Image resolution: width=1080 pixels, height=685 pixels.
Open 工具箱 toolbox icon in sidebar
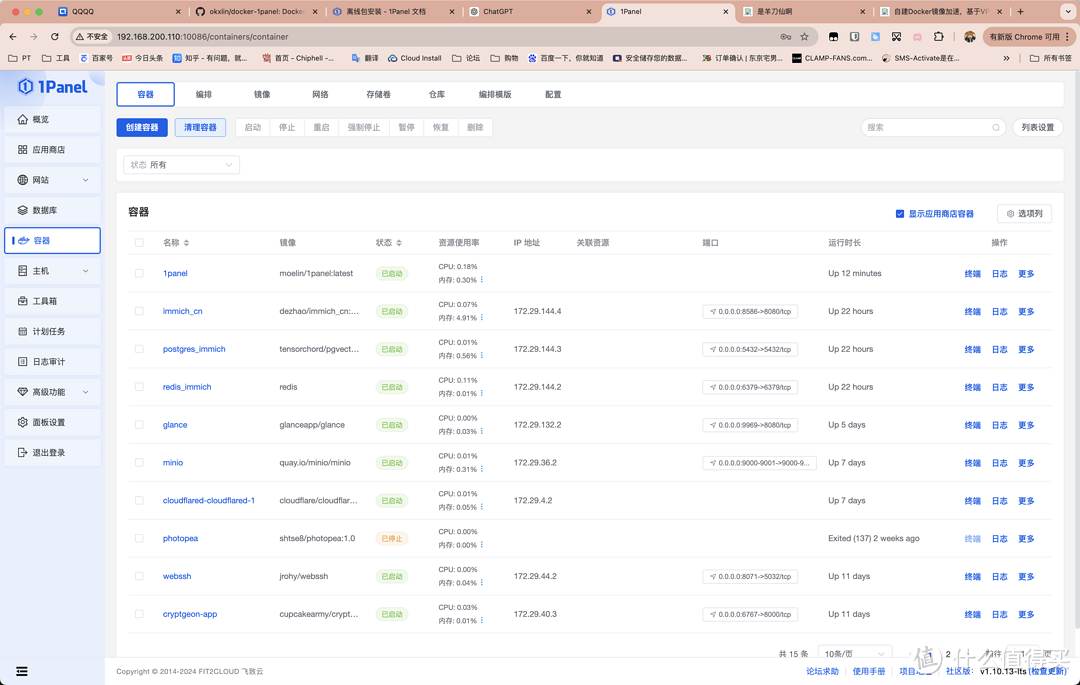tap(23, 301)
